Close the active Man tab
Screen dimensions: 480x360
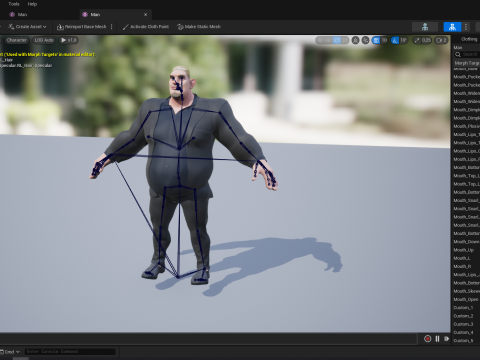pos(145,15)
